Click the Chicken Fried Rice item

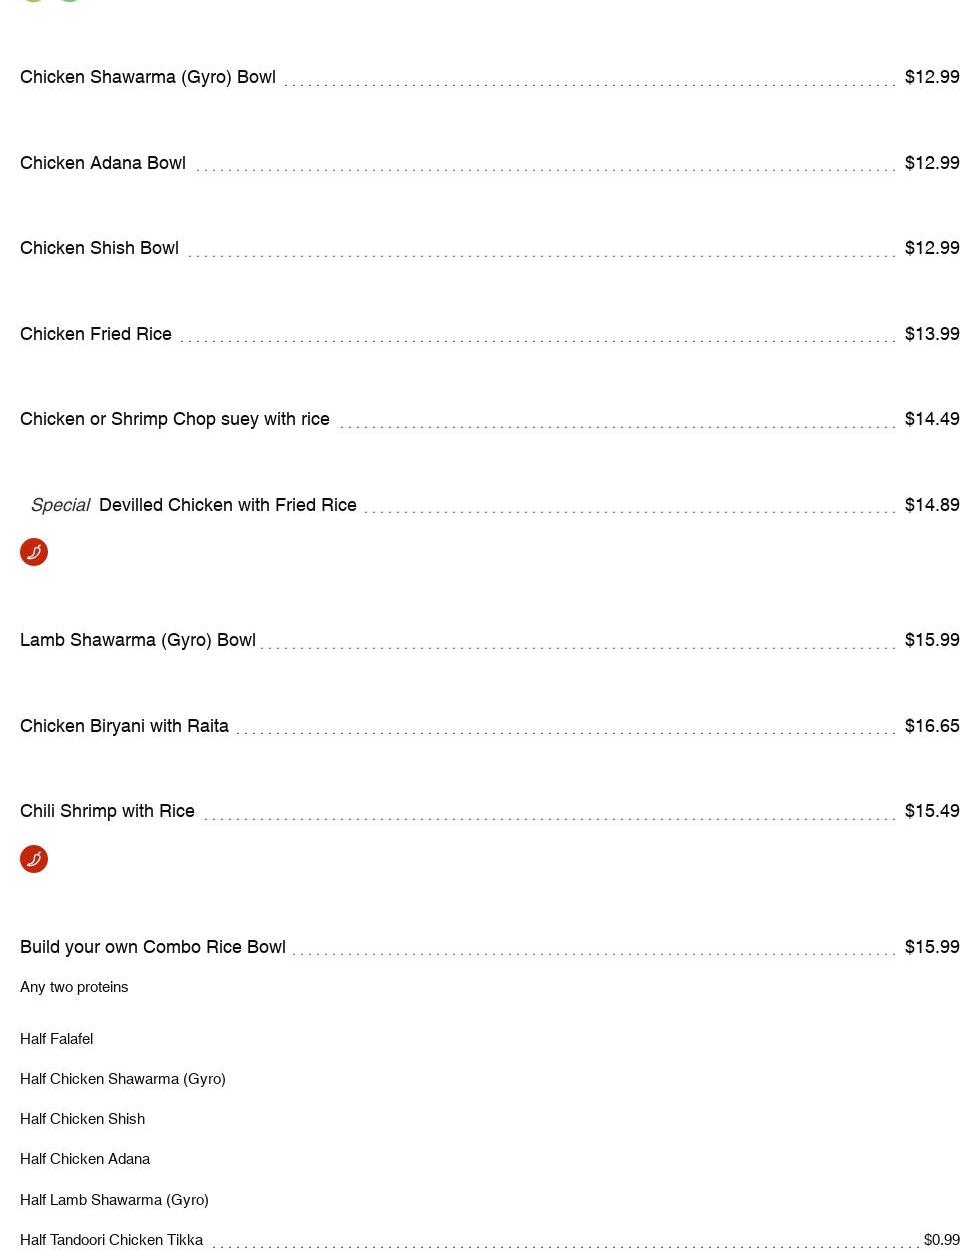(x=96, y=334)
